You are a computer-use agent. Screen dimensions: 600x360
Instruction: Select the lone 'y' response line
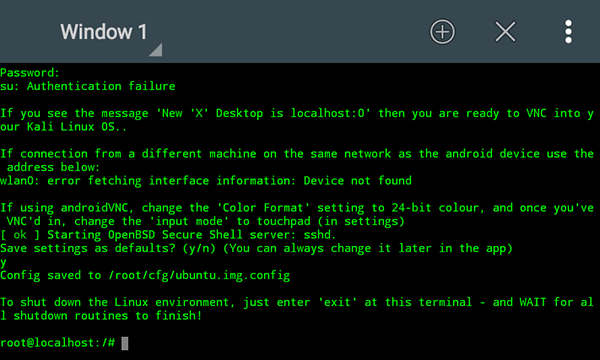click(3, 262)
